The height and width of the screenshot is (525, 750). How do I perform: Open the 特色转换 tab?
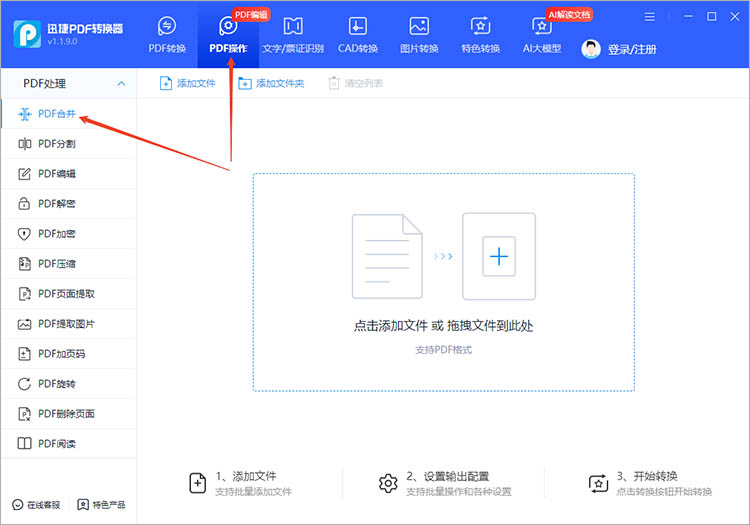click(x=480, y=35)
